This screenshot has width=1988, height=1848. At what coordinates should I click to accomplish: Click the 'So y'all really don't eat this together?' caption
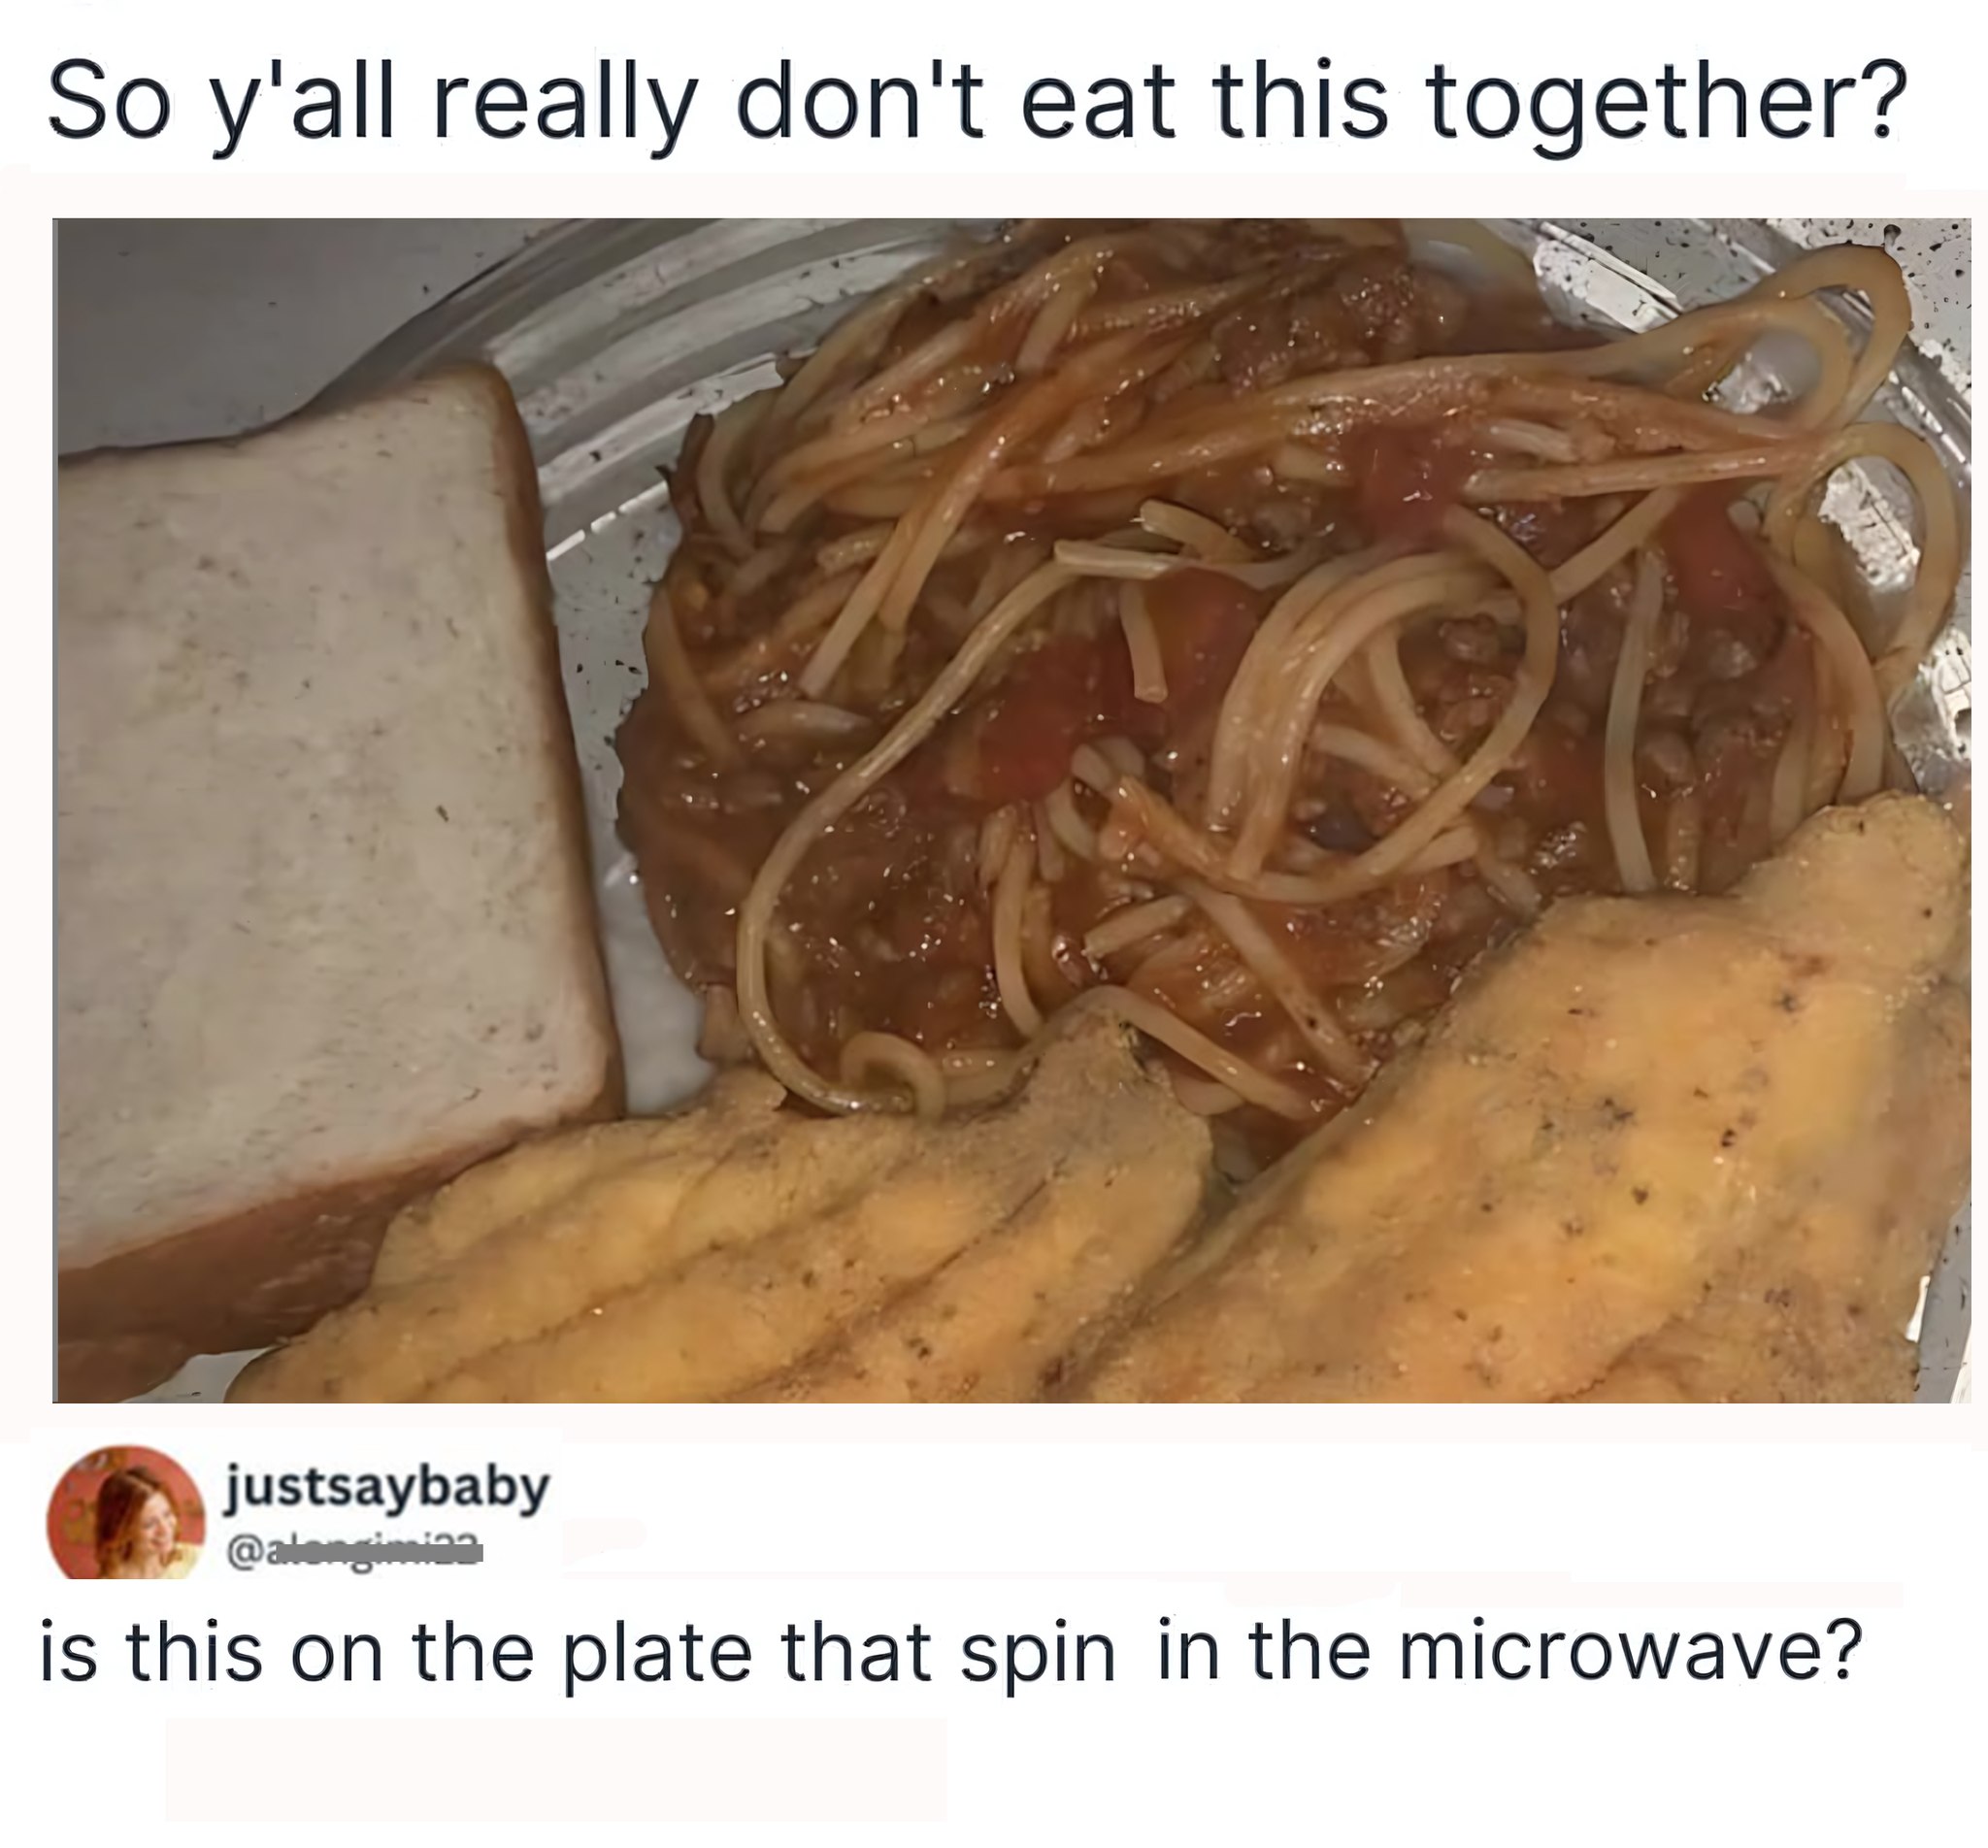[970, 104]
